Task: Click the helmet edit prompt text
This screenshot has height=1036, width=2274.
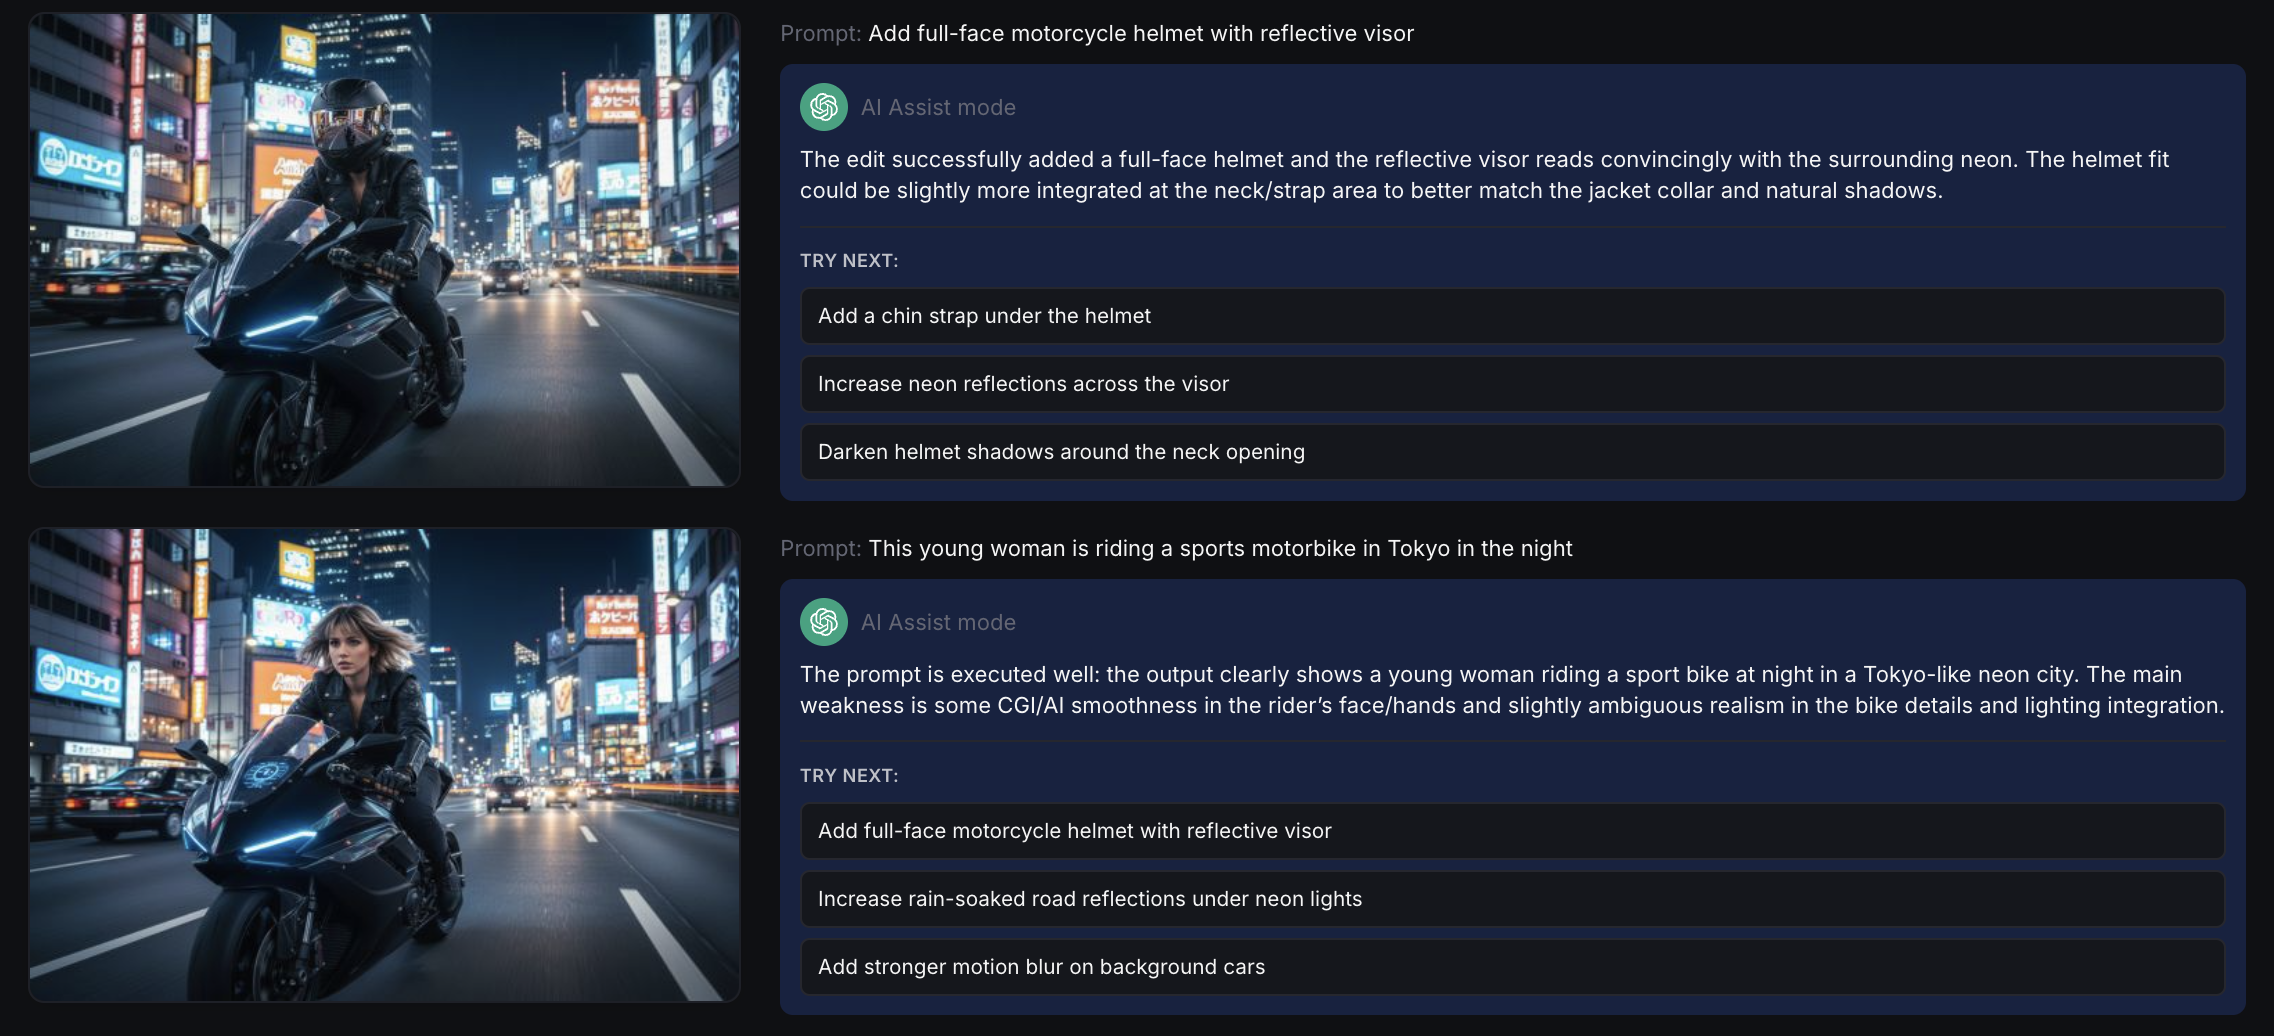Action: tap(1140, 33)
